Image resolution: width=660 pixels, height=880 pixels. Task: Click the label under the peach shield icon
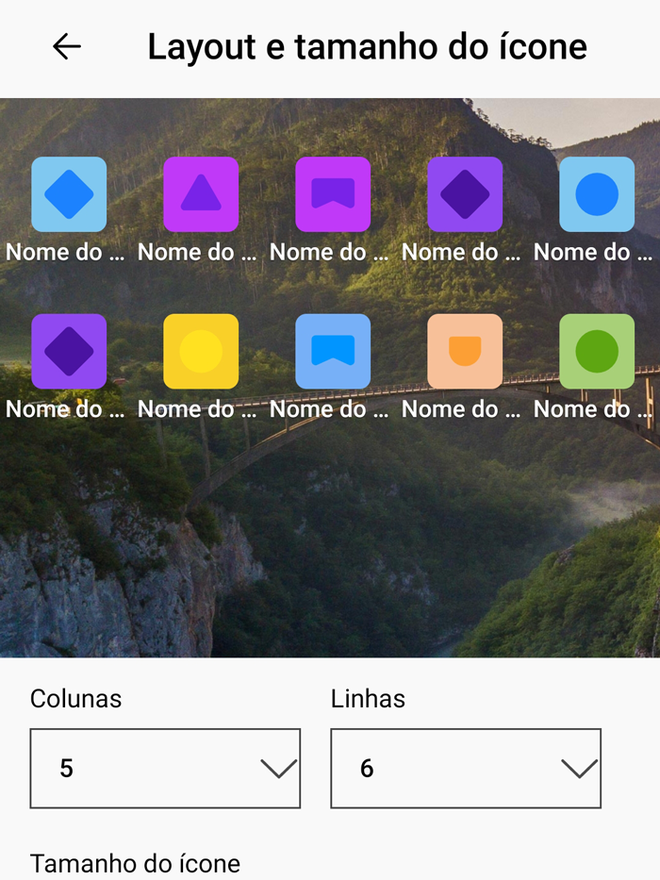point(461,409)
